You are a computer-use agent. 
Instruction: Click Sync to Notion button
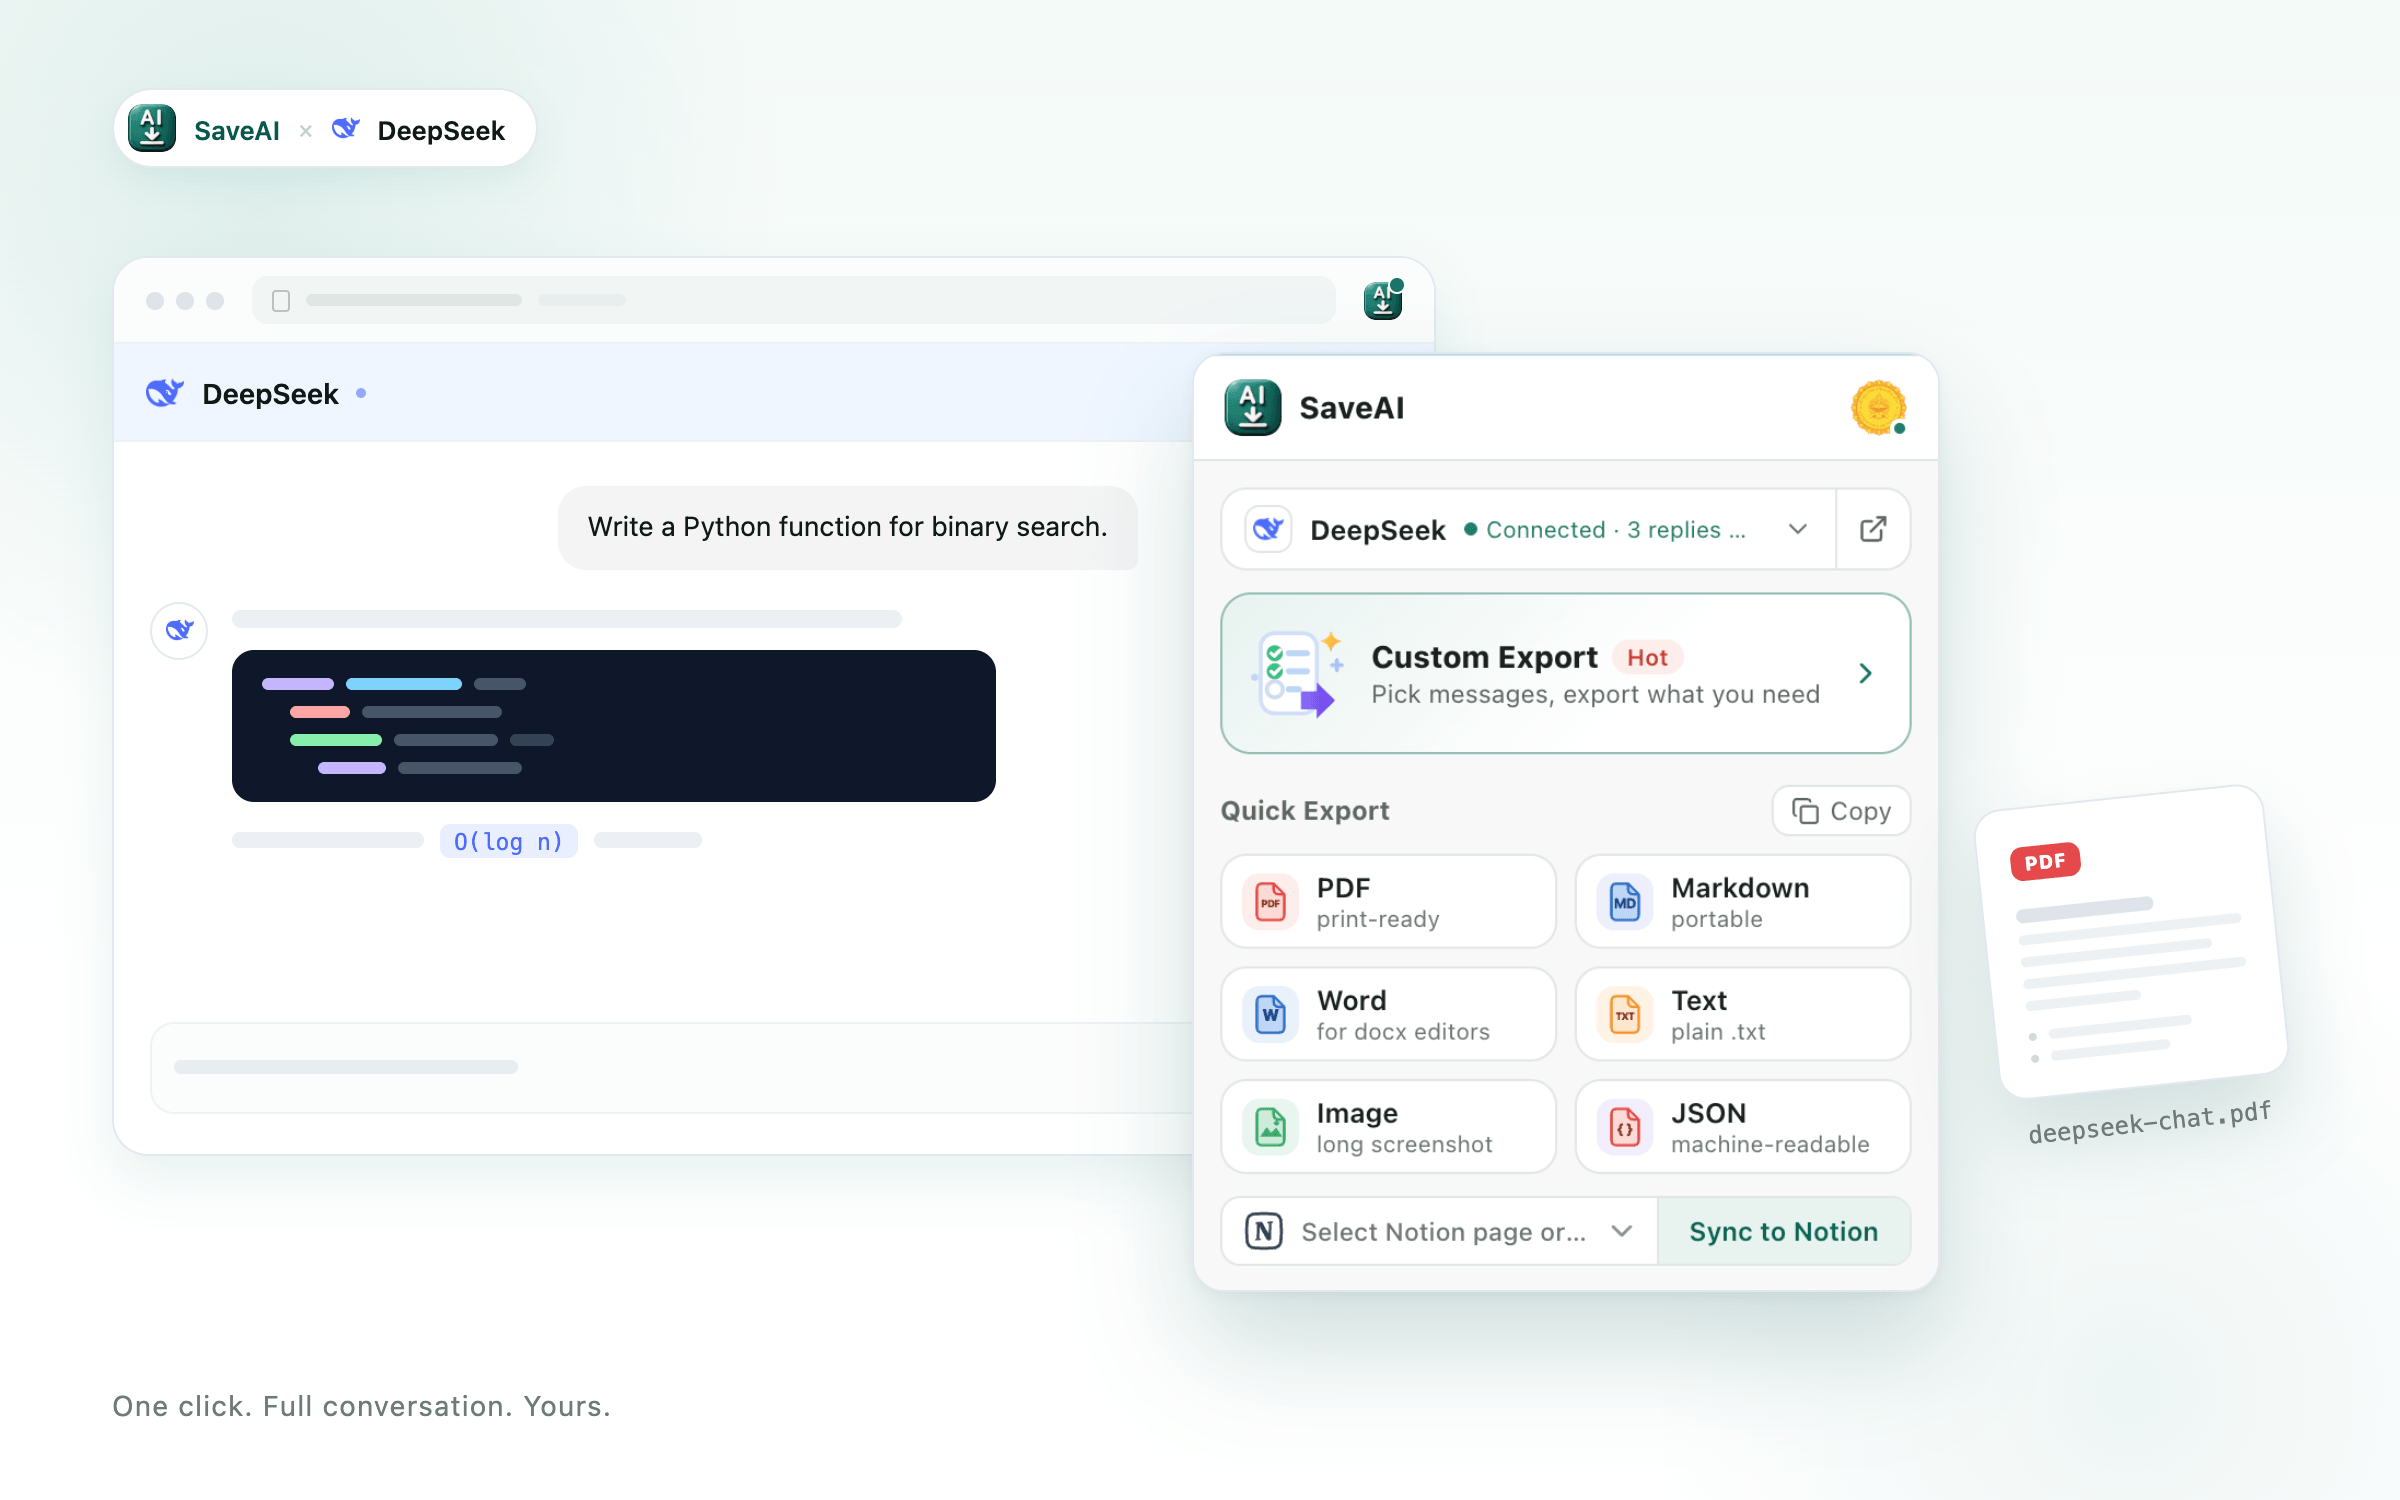point(1784,1231)
